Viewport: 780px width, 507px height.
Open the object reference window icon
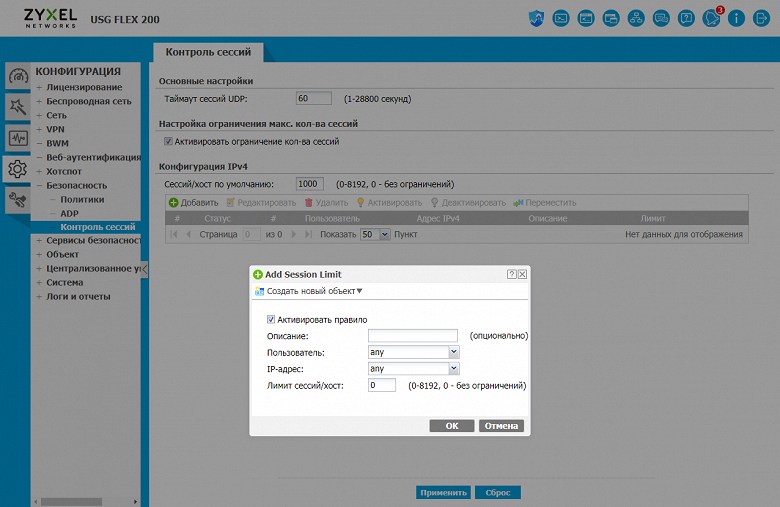[x=611, y=19]
